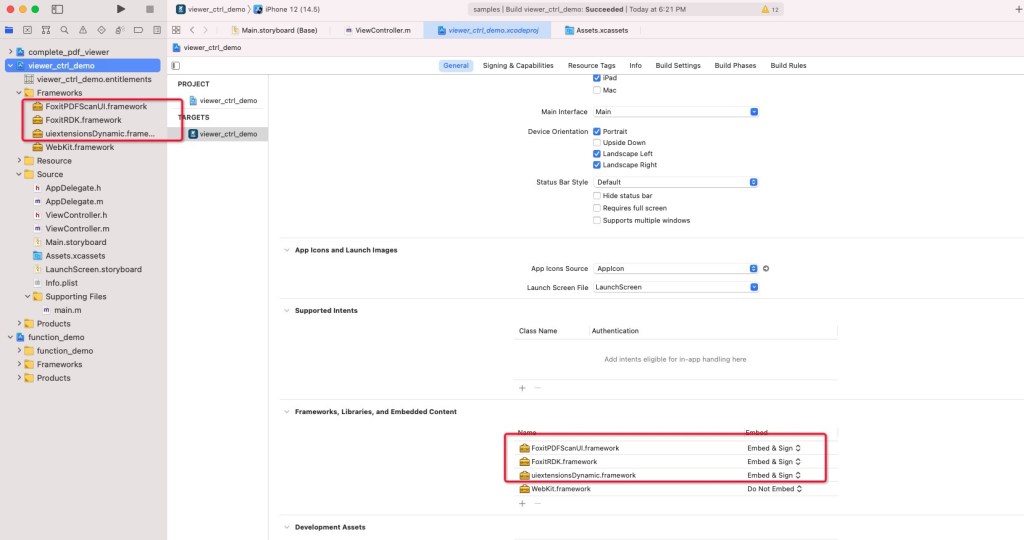Change embed option for FoxitRDK.framework

[x=774, y=462]
